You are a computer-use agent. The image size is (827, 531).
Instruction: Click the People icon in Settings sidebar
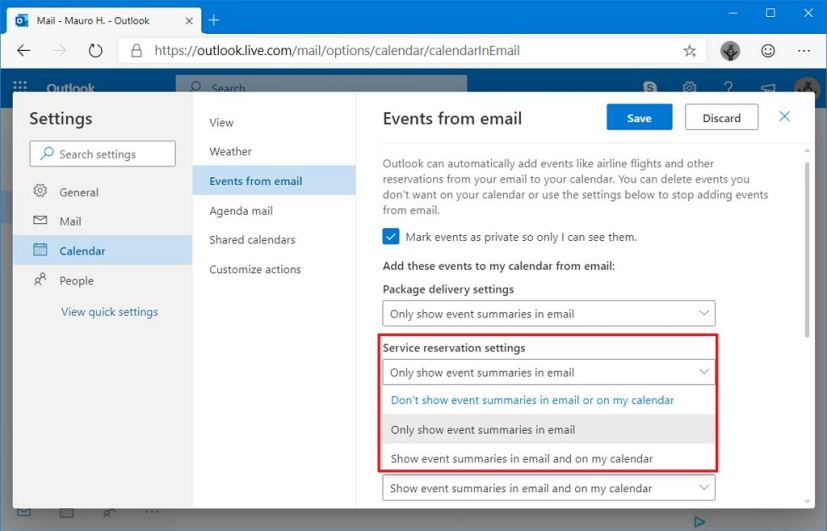click(x=40, y=279)
